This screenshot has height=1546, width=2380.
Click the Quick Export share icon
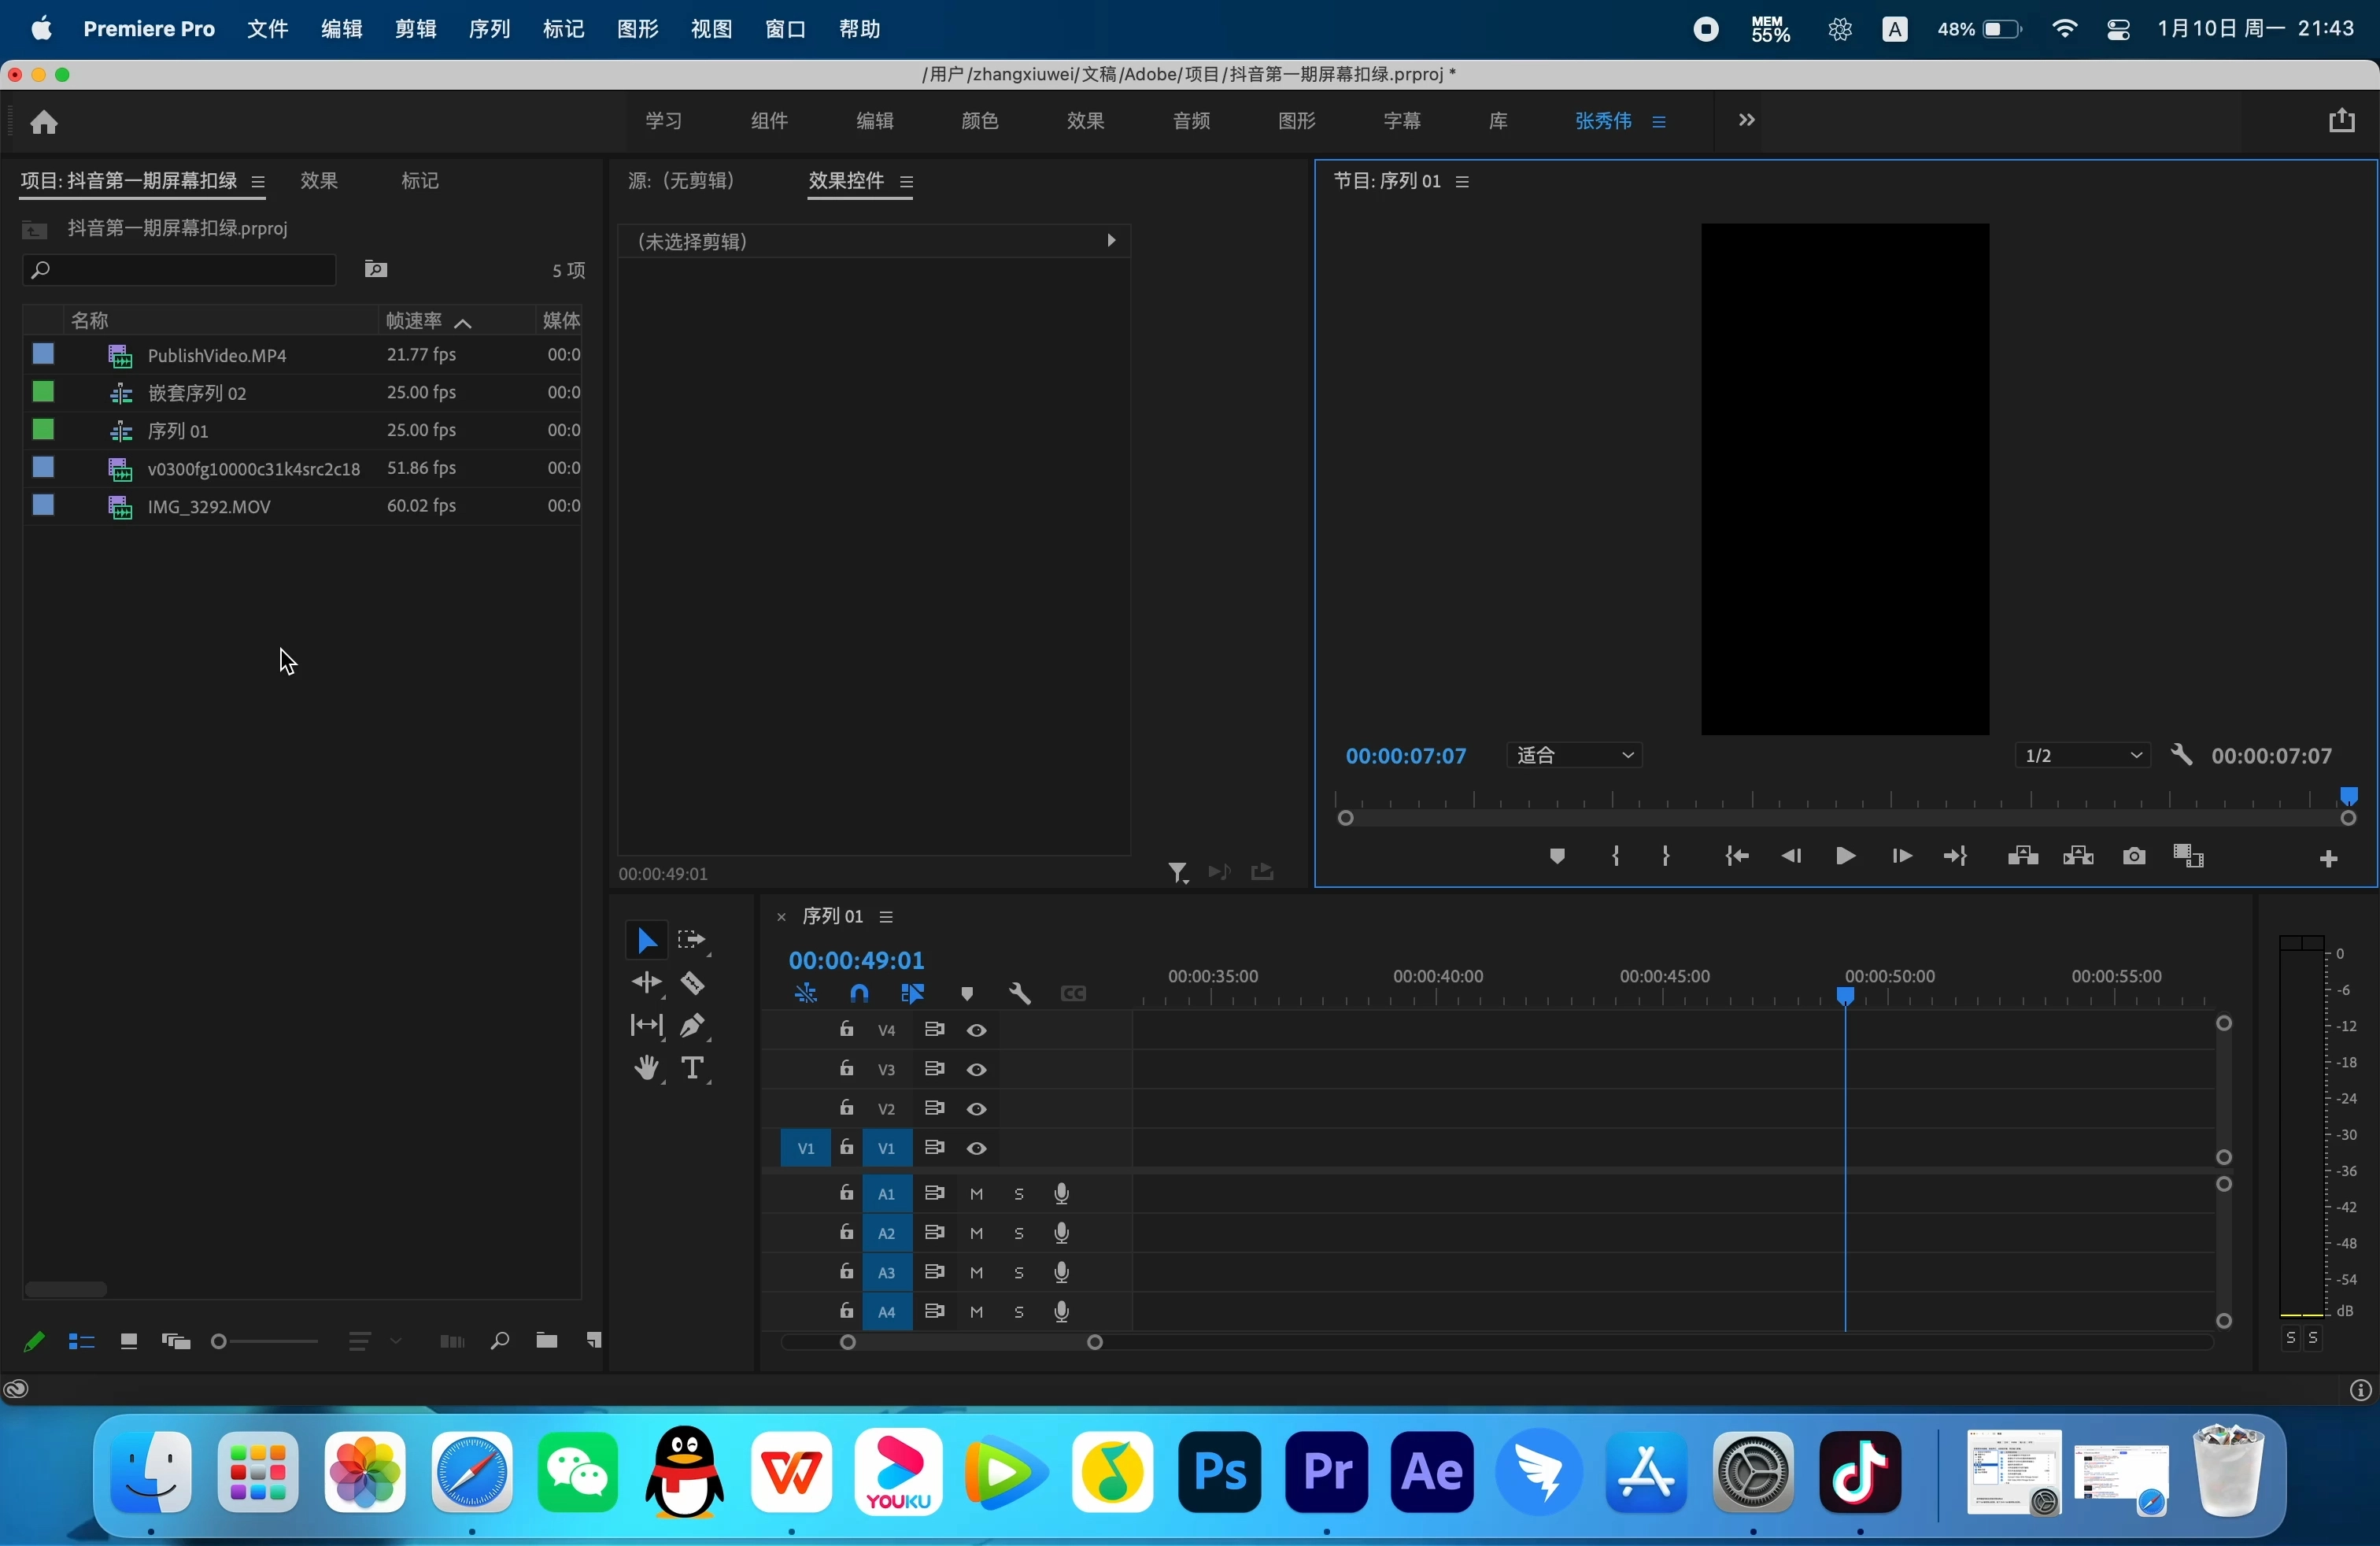click(x=2341, y=121)
